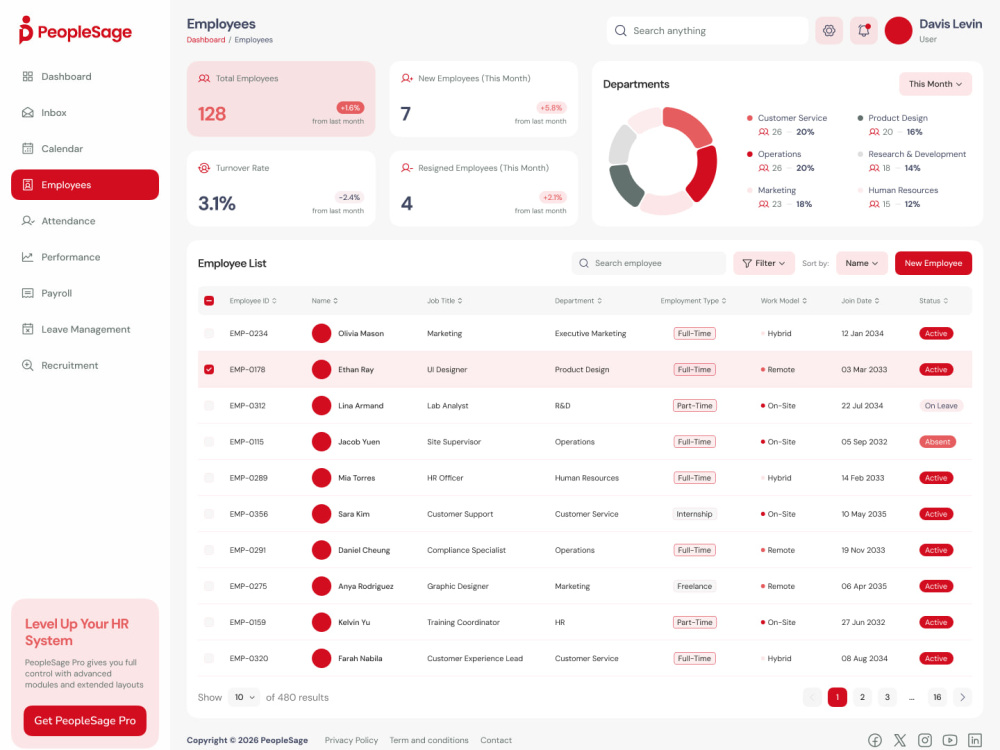Viewport: 1000px width, 750px height.
Task: Open the Show 10 rows dropdown
Action: 244,697
